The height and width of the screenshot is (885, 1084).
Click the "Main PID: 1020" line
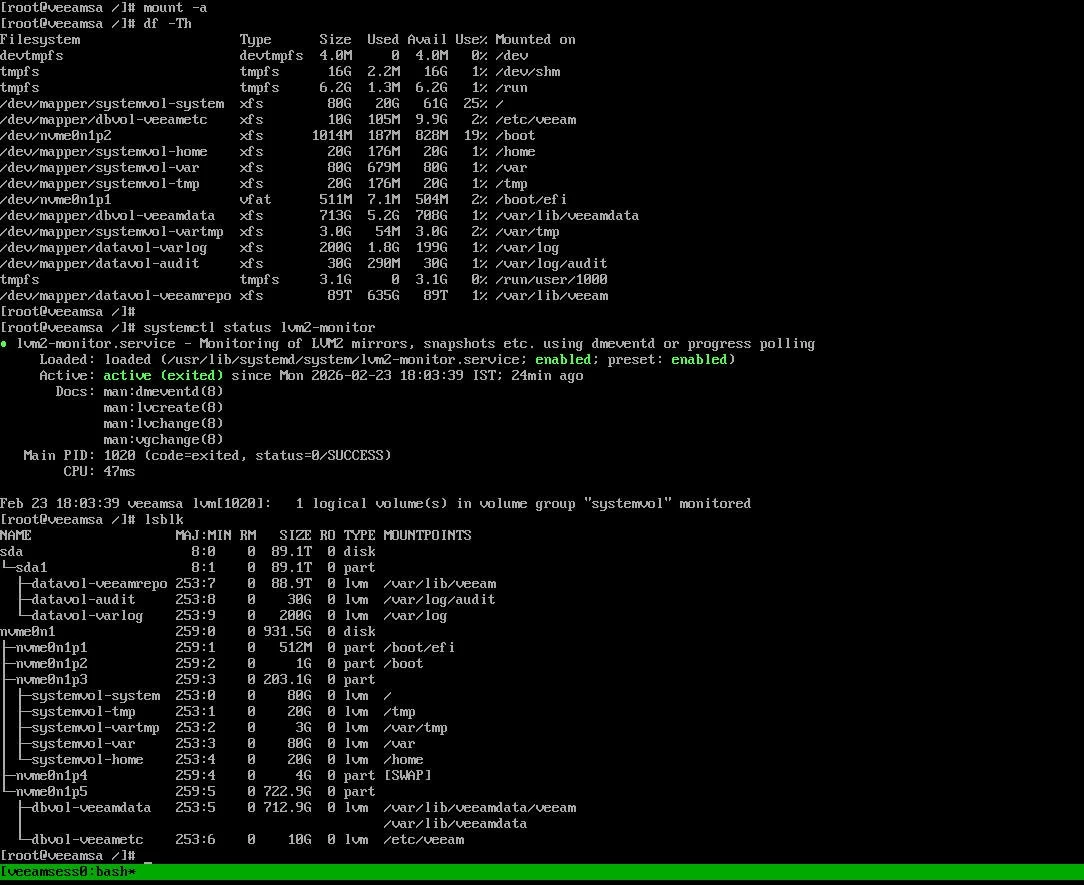pyautogui.click(x=207, y=455)
